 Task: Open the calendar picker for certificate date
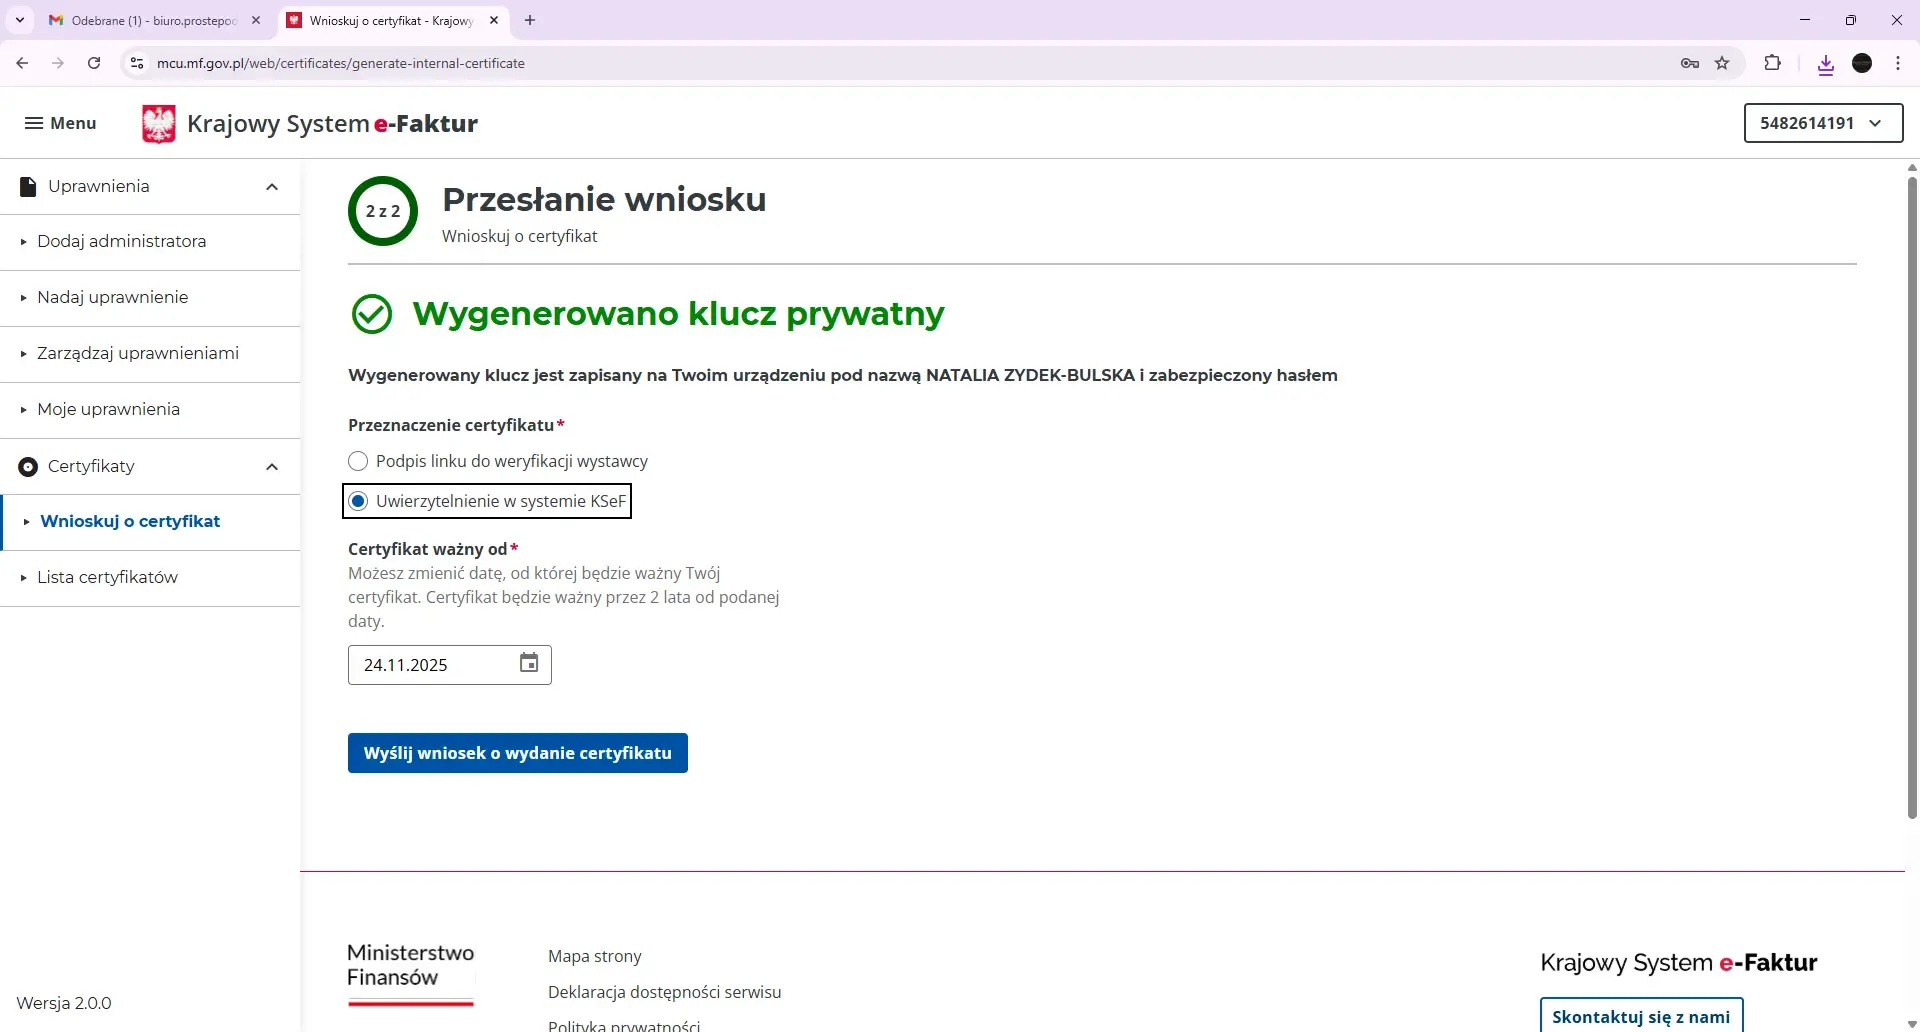[529, 664]
